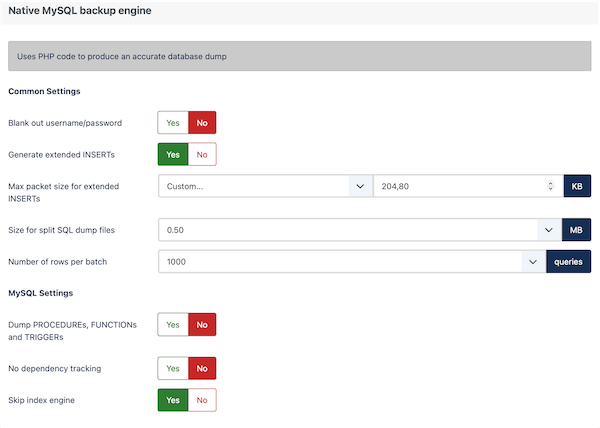Disable Generate extended INSERTs with No
The height and width of the screenshot is (428, 600).
click(202, 155)
